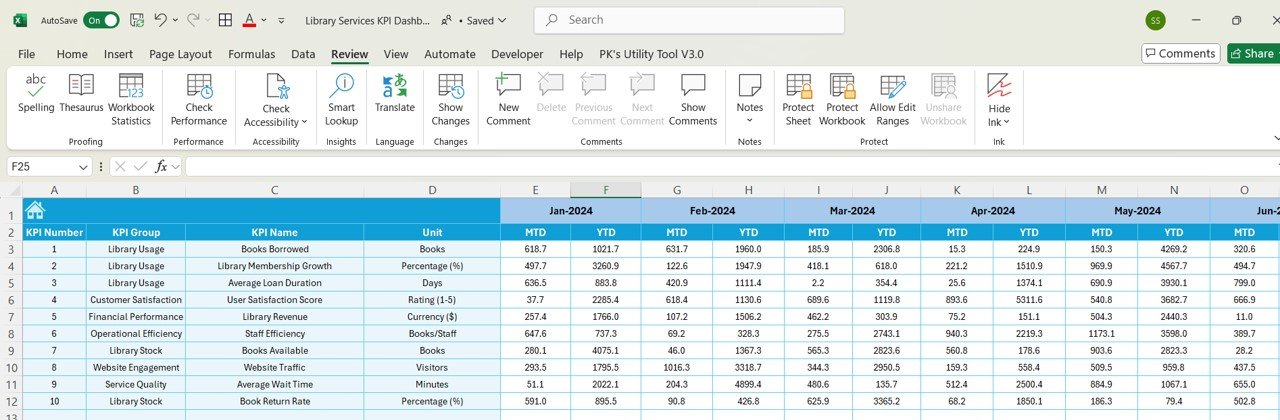The height and width of the screenshot is (420, 1280).
Task: Click the Share button
Action: (x=1251, y=54)
